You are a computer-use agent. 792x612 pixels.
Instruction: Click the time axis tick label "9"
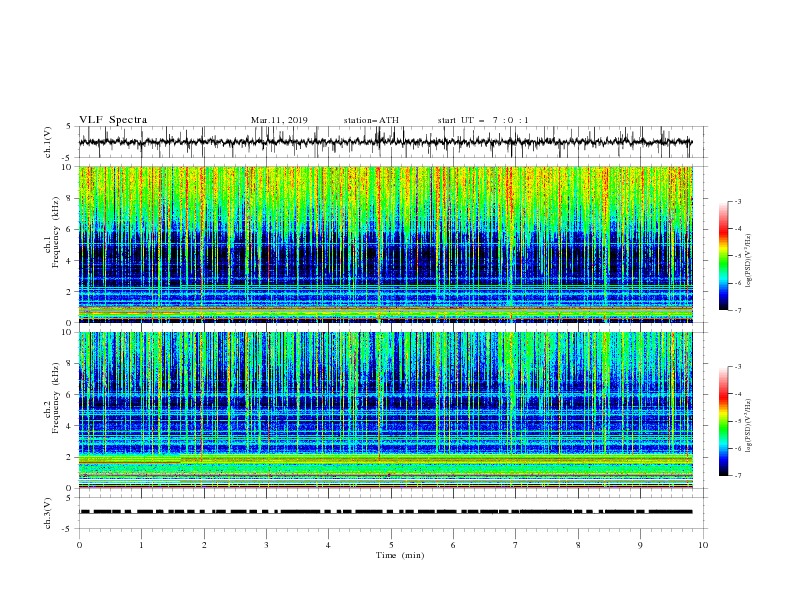[640, 545]
